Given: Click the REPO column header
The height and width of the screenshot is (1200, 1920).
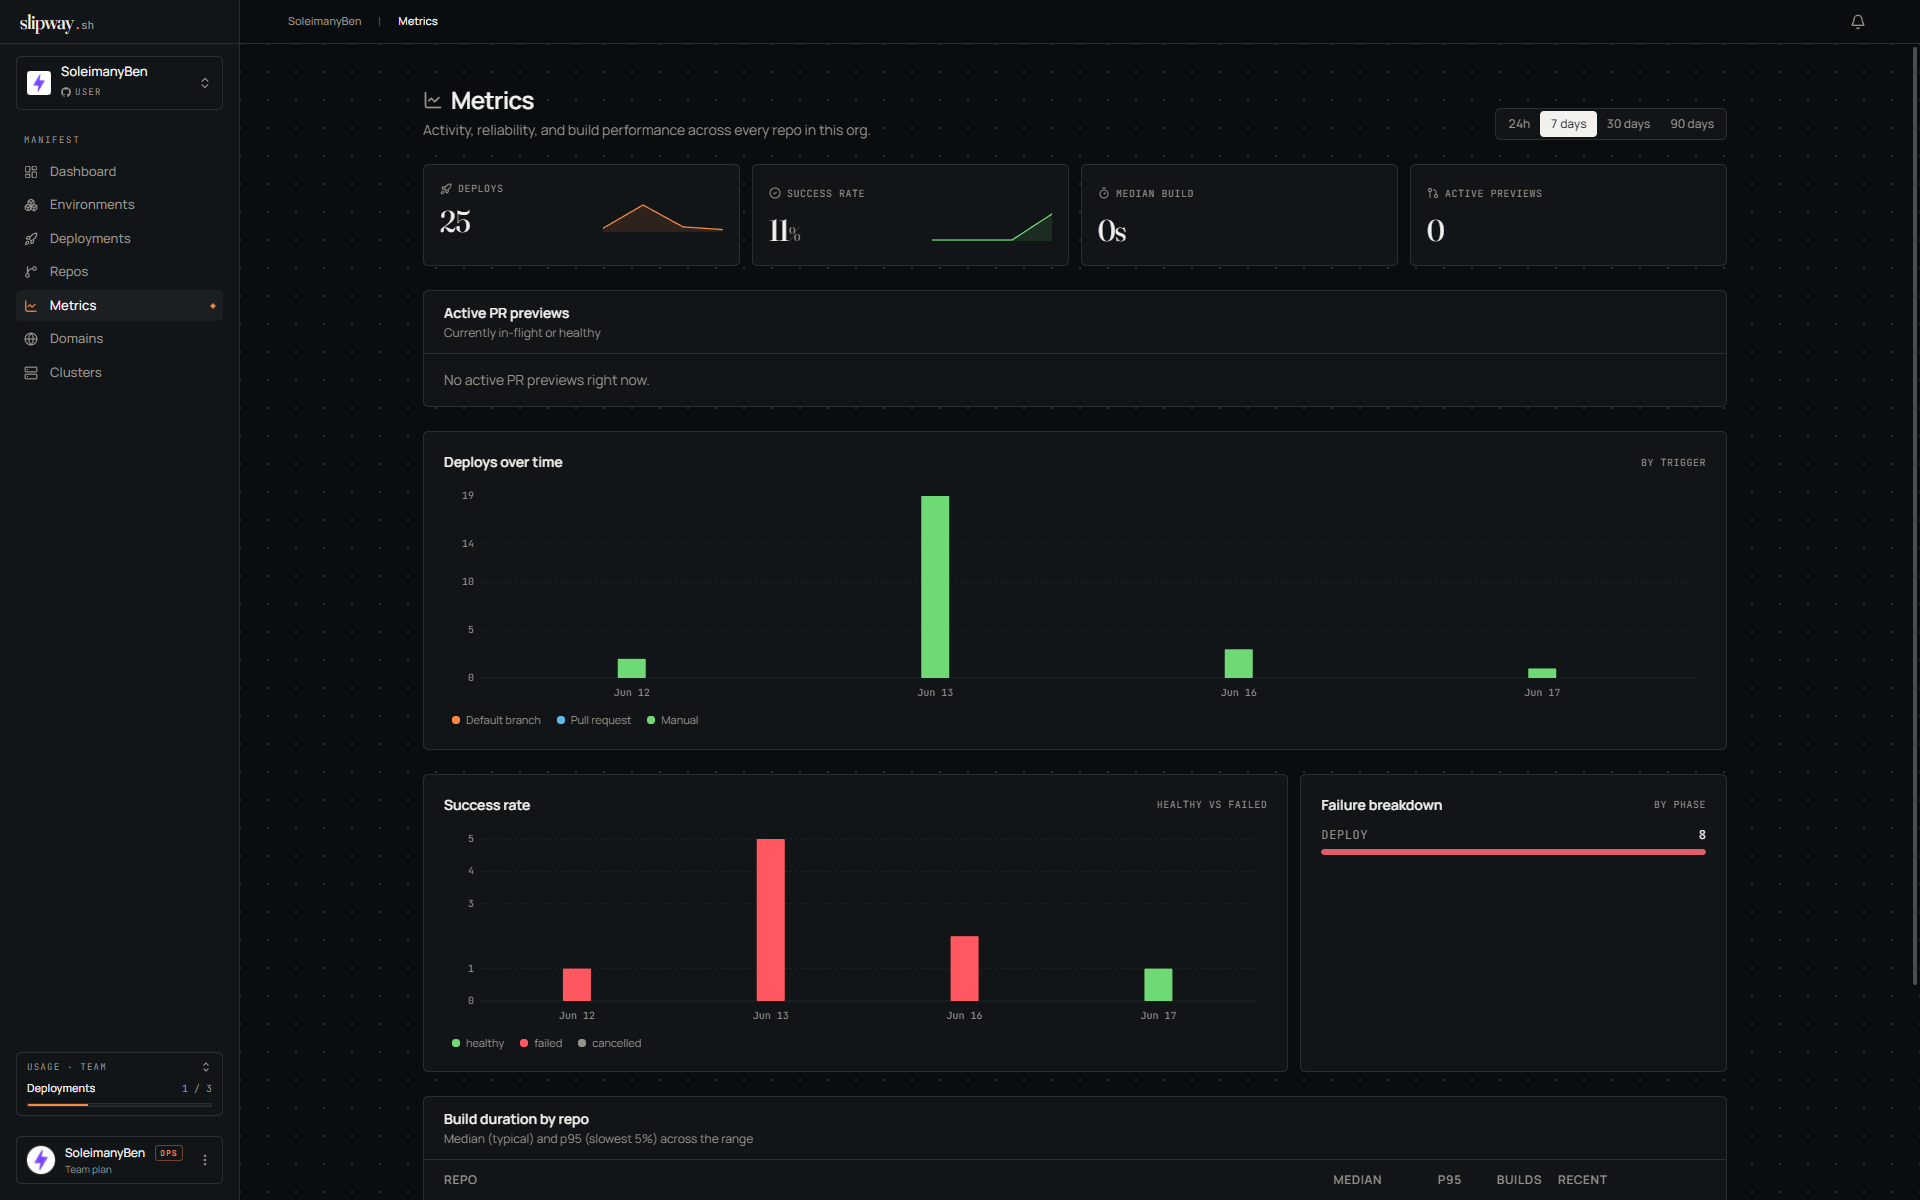Looking at the screenshot, I should [x=460, y=1180].
